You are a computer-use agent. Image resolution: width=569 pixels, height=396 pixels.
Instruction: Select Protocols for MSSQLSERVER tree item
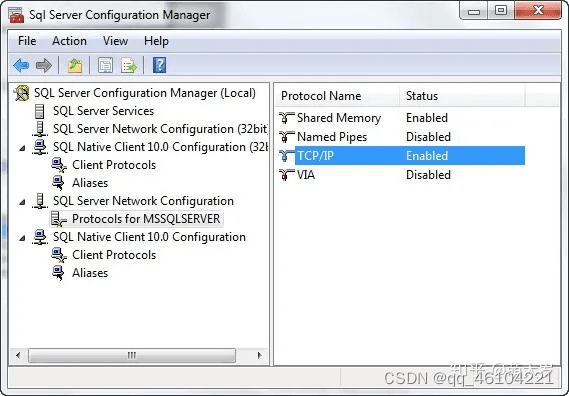[x=146, y=219]
